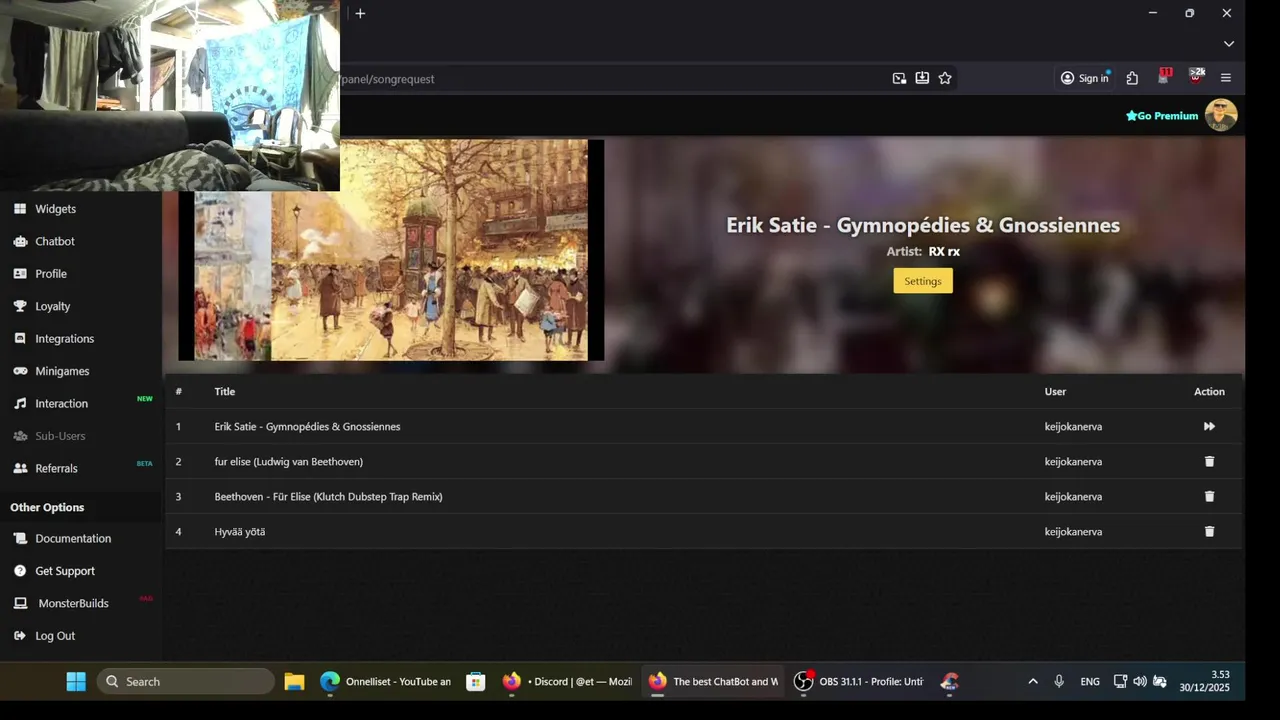Viewport: 1280px width, 720px height.
Task: Click the extension icon with >2k badge
Action: (1196, 77)
